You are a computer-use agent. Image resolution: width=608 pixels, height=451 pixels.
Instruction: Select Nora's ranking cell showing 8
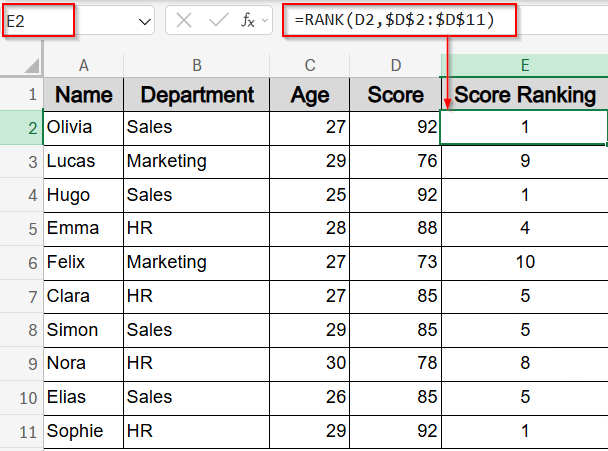525,363
